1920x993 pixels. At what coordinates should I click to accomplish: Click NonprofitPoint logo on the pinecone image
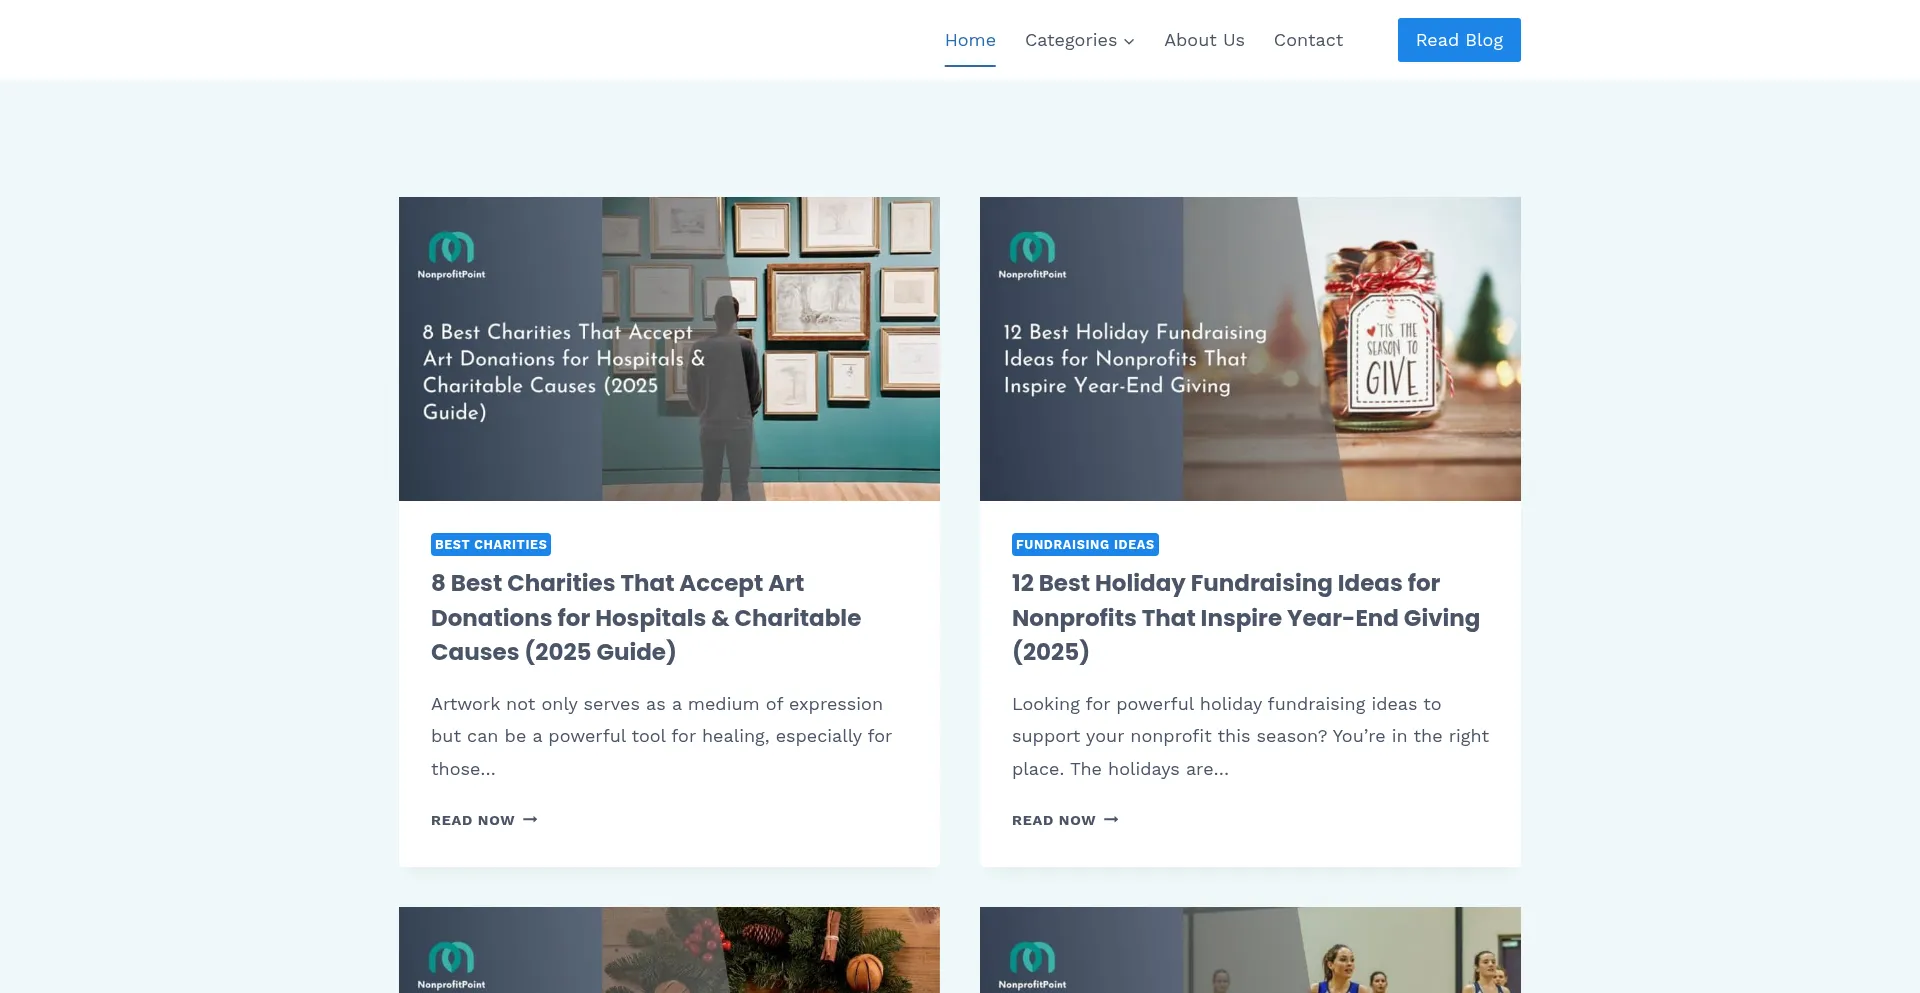tap(451, 965)
